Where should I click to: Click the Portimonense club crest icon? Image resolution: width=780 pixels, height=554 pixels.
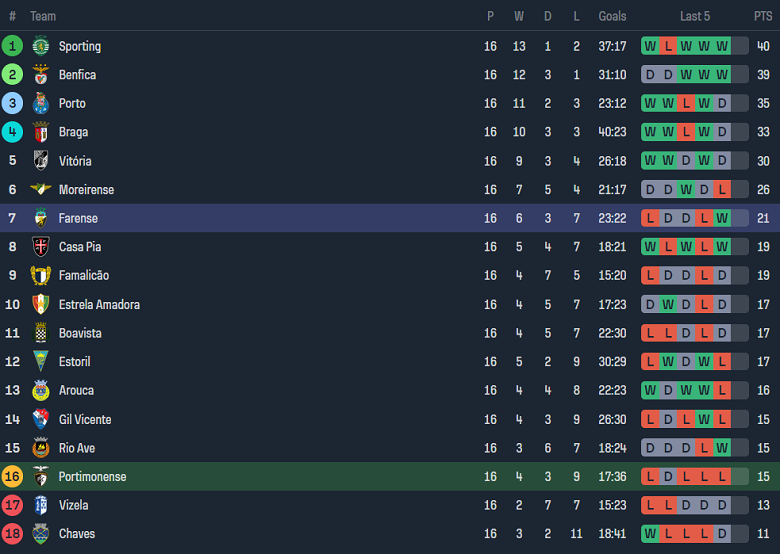click(41, 477)
